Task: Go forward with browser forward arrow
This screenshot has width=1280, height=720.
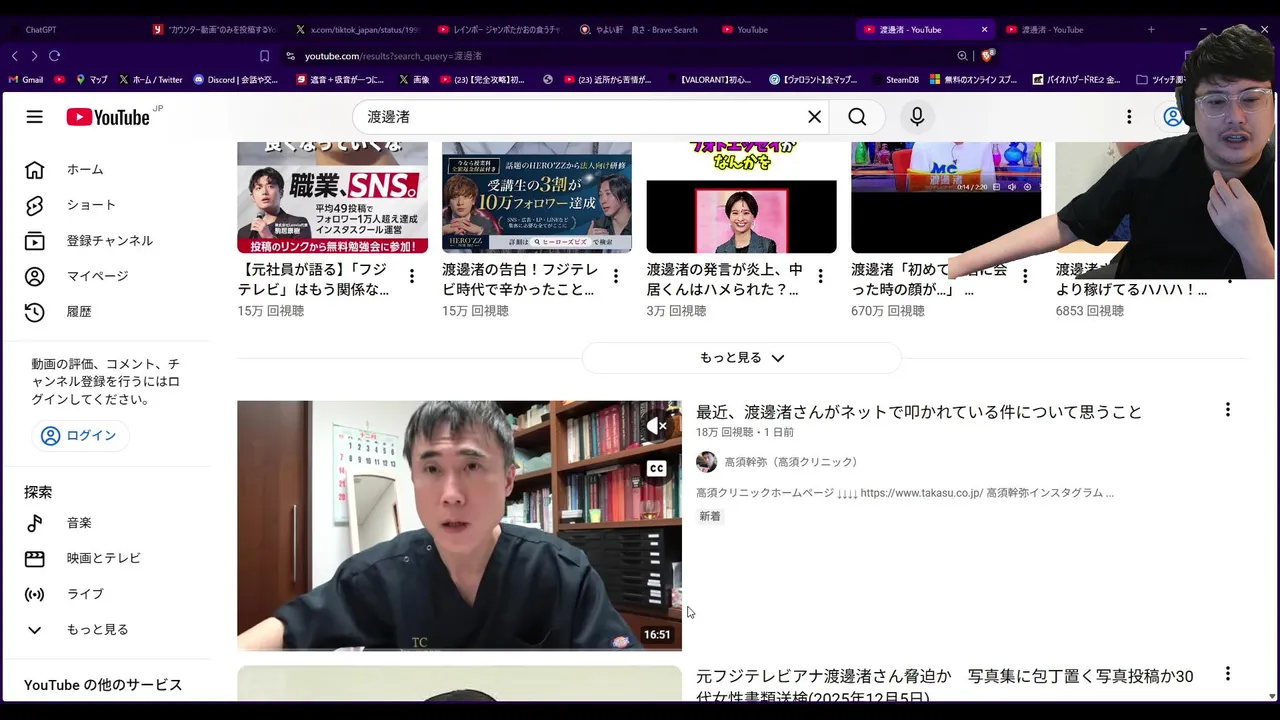Action: (x=34, y=56)
